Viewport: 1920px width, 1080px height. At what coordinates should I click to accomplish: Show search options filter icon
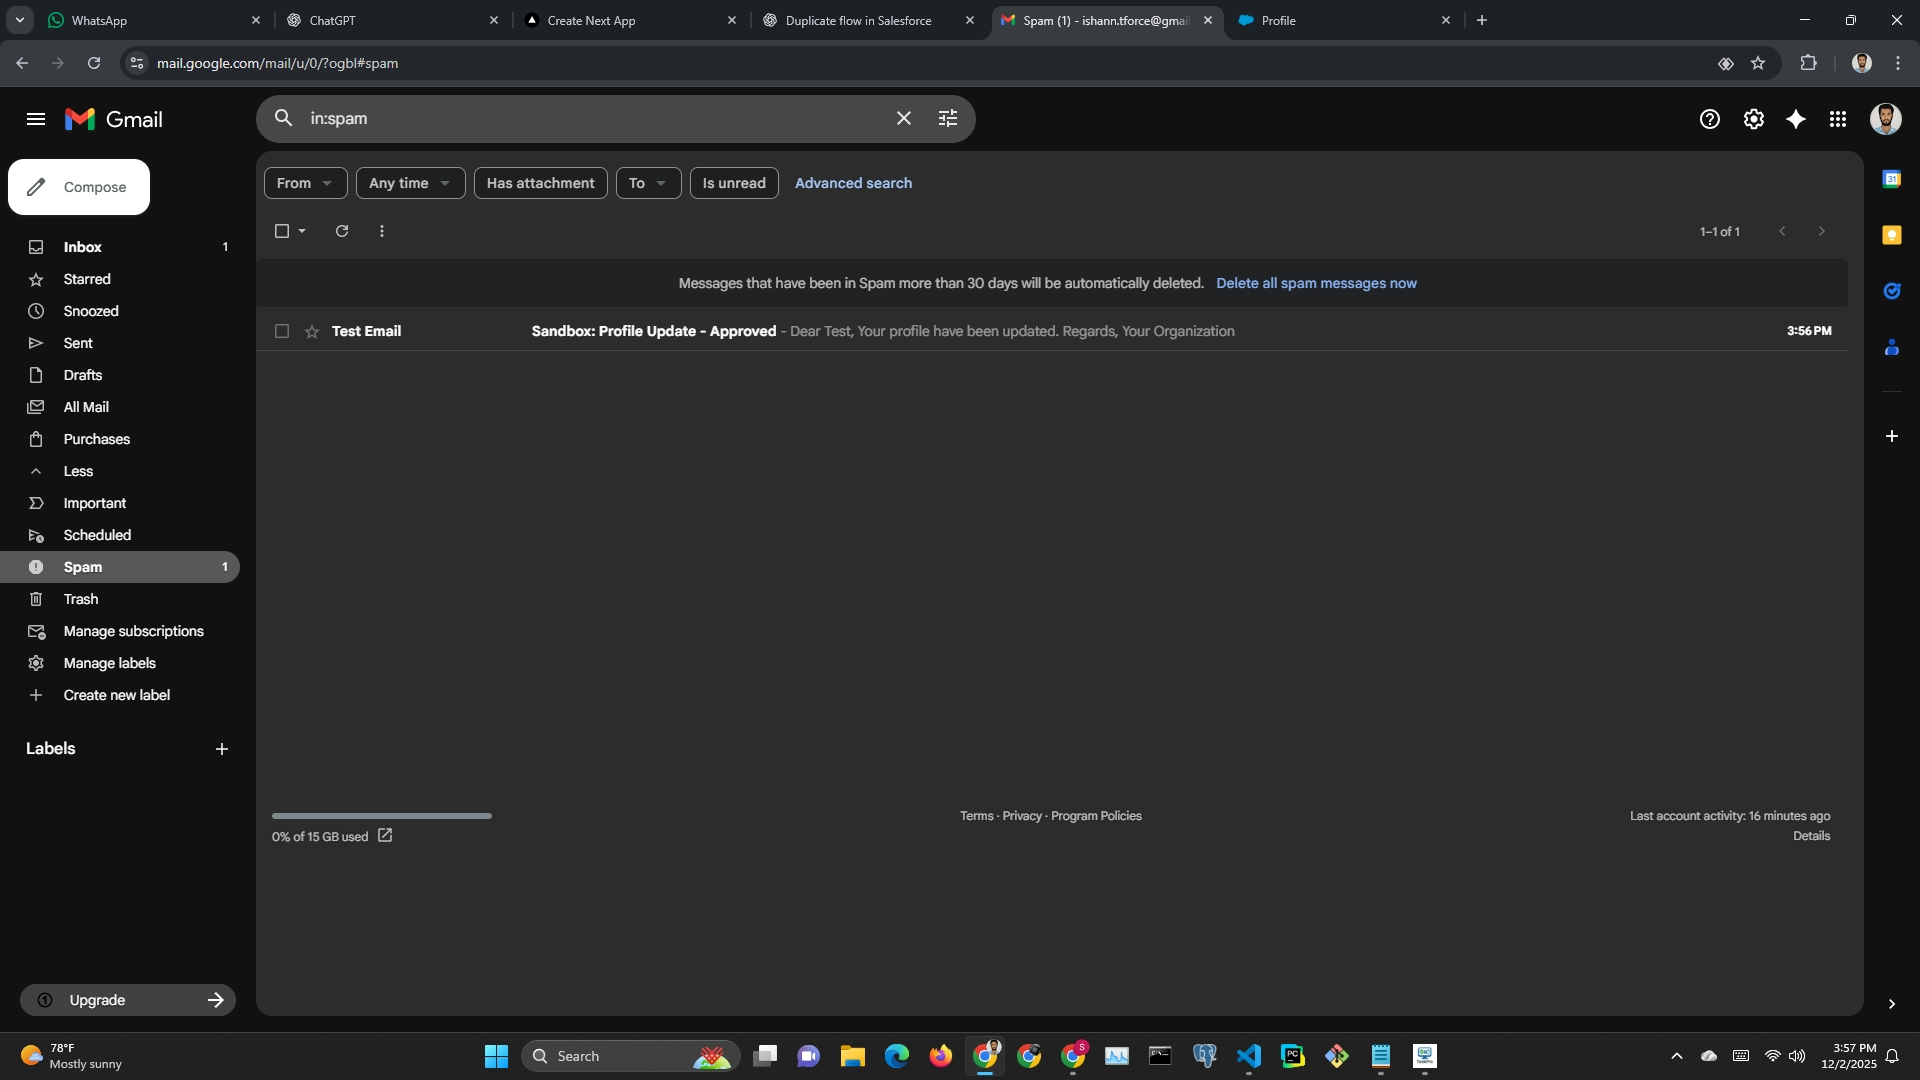tap(948, 118)
